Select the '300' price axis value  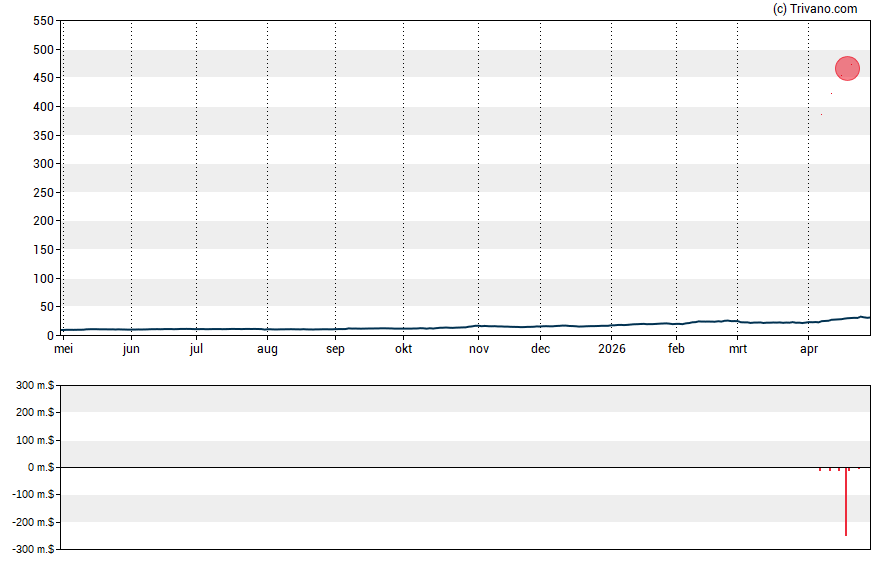(43, 164)
